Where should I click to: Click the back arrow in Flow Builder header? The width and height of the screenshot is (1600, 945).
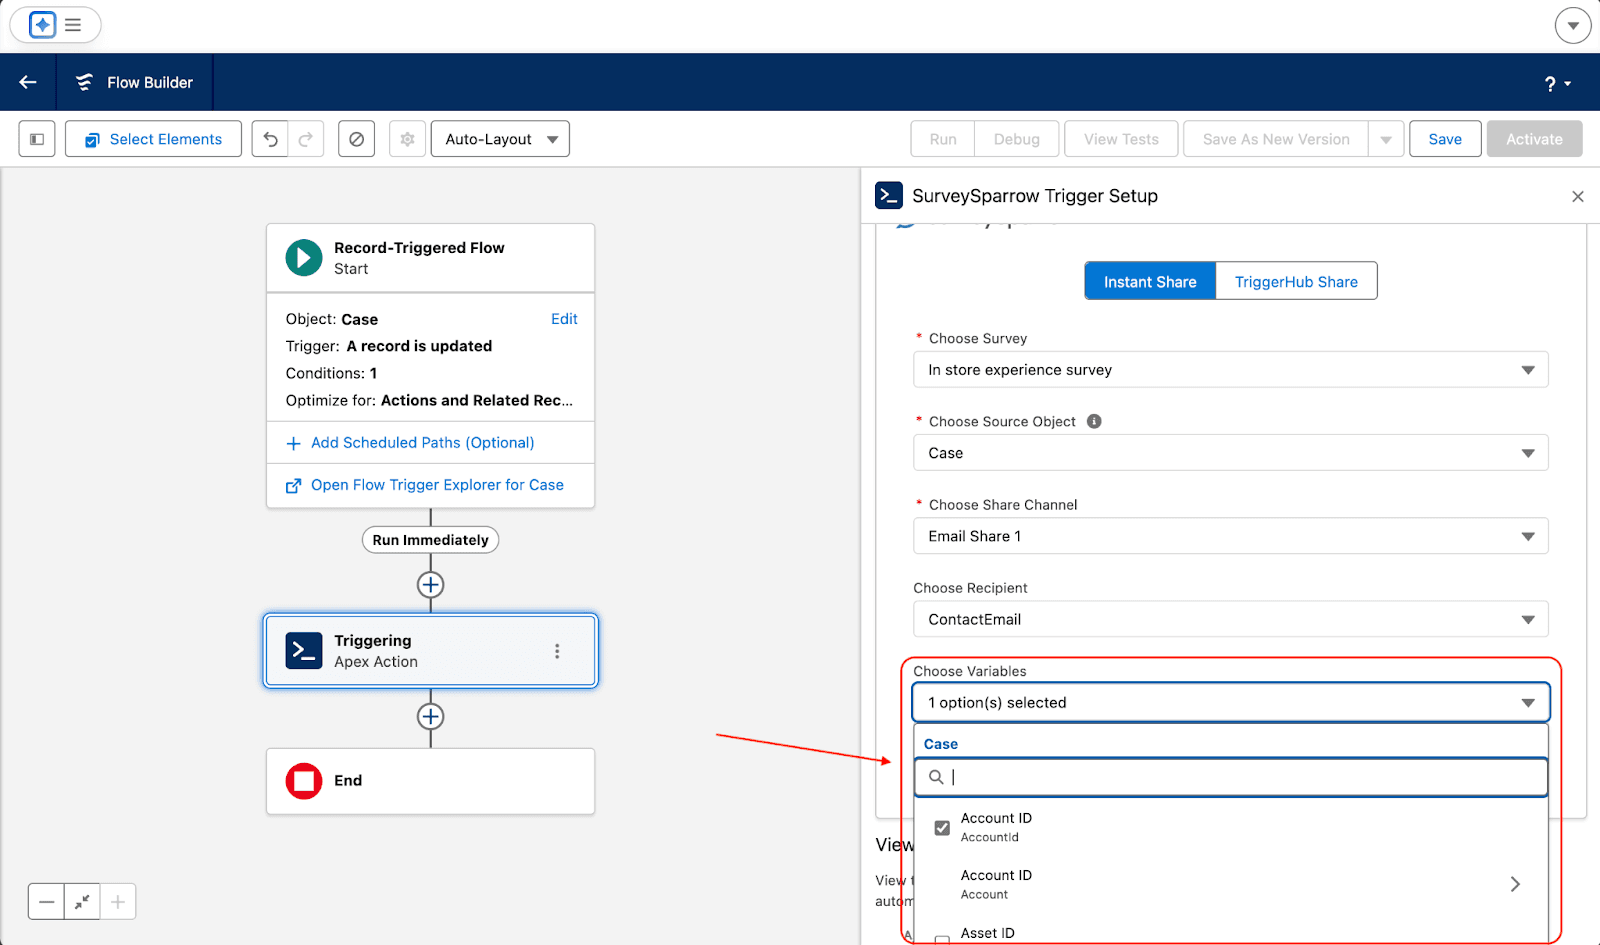tap(28, 82)
